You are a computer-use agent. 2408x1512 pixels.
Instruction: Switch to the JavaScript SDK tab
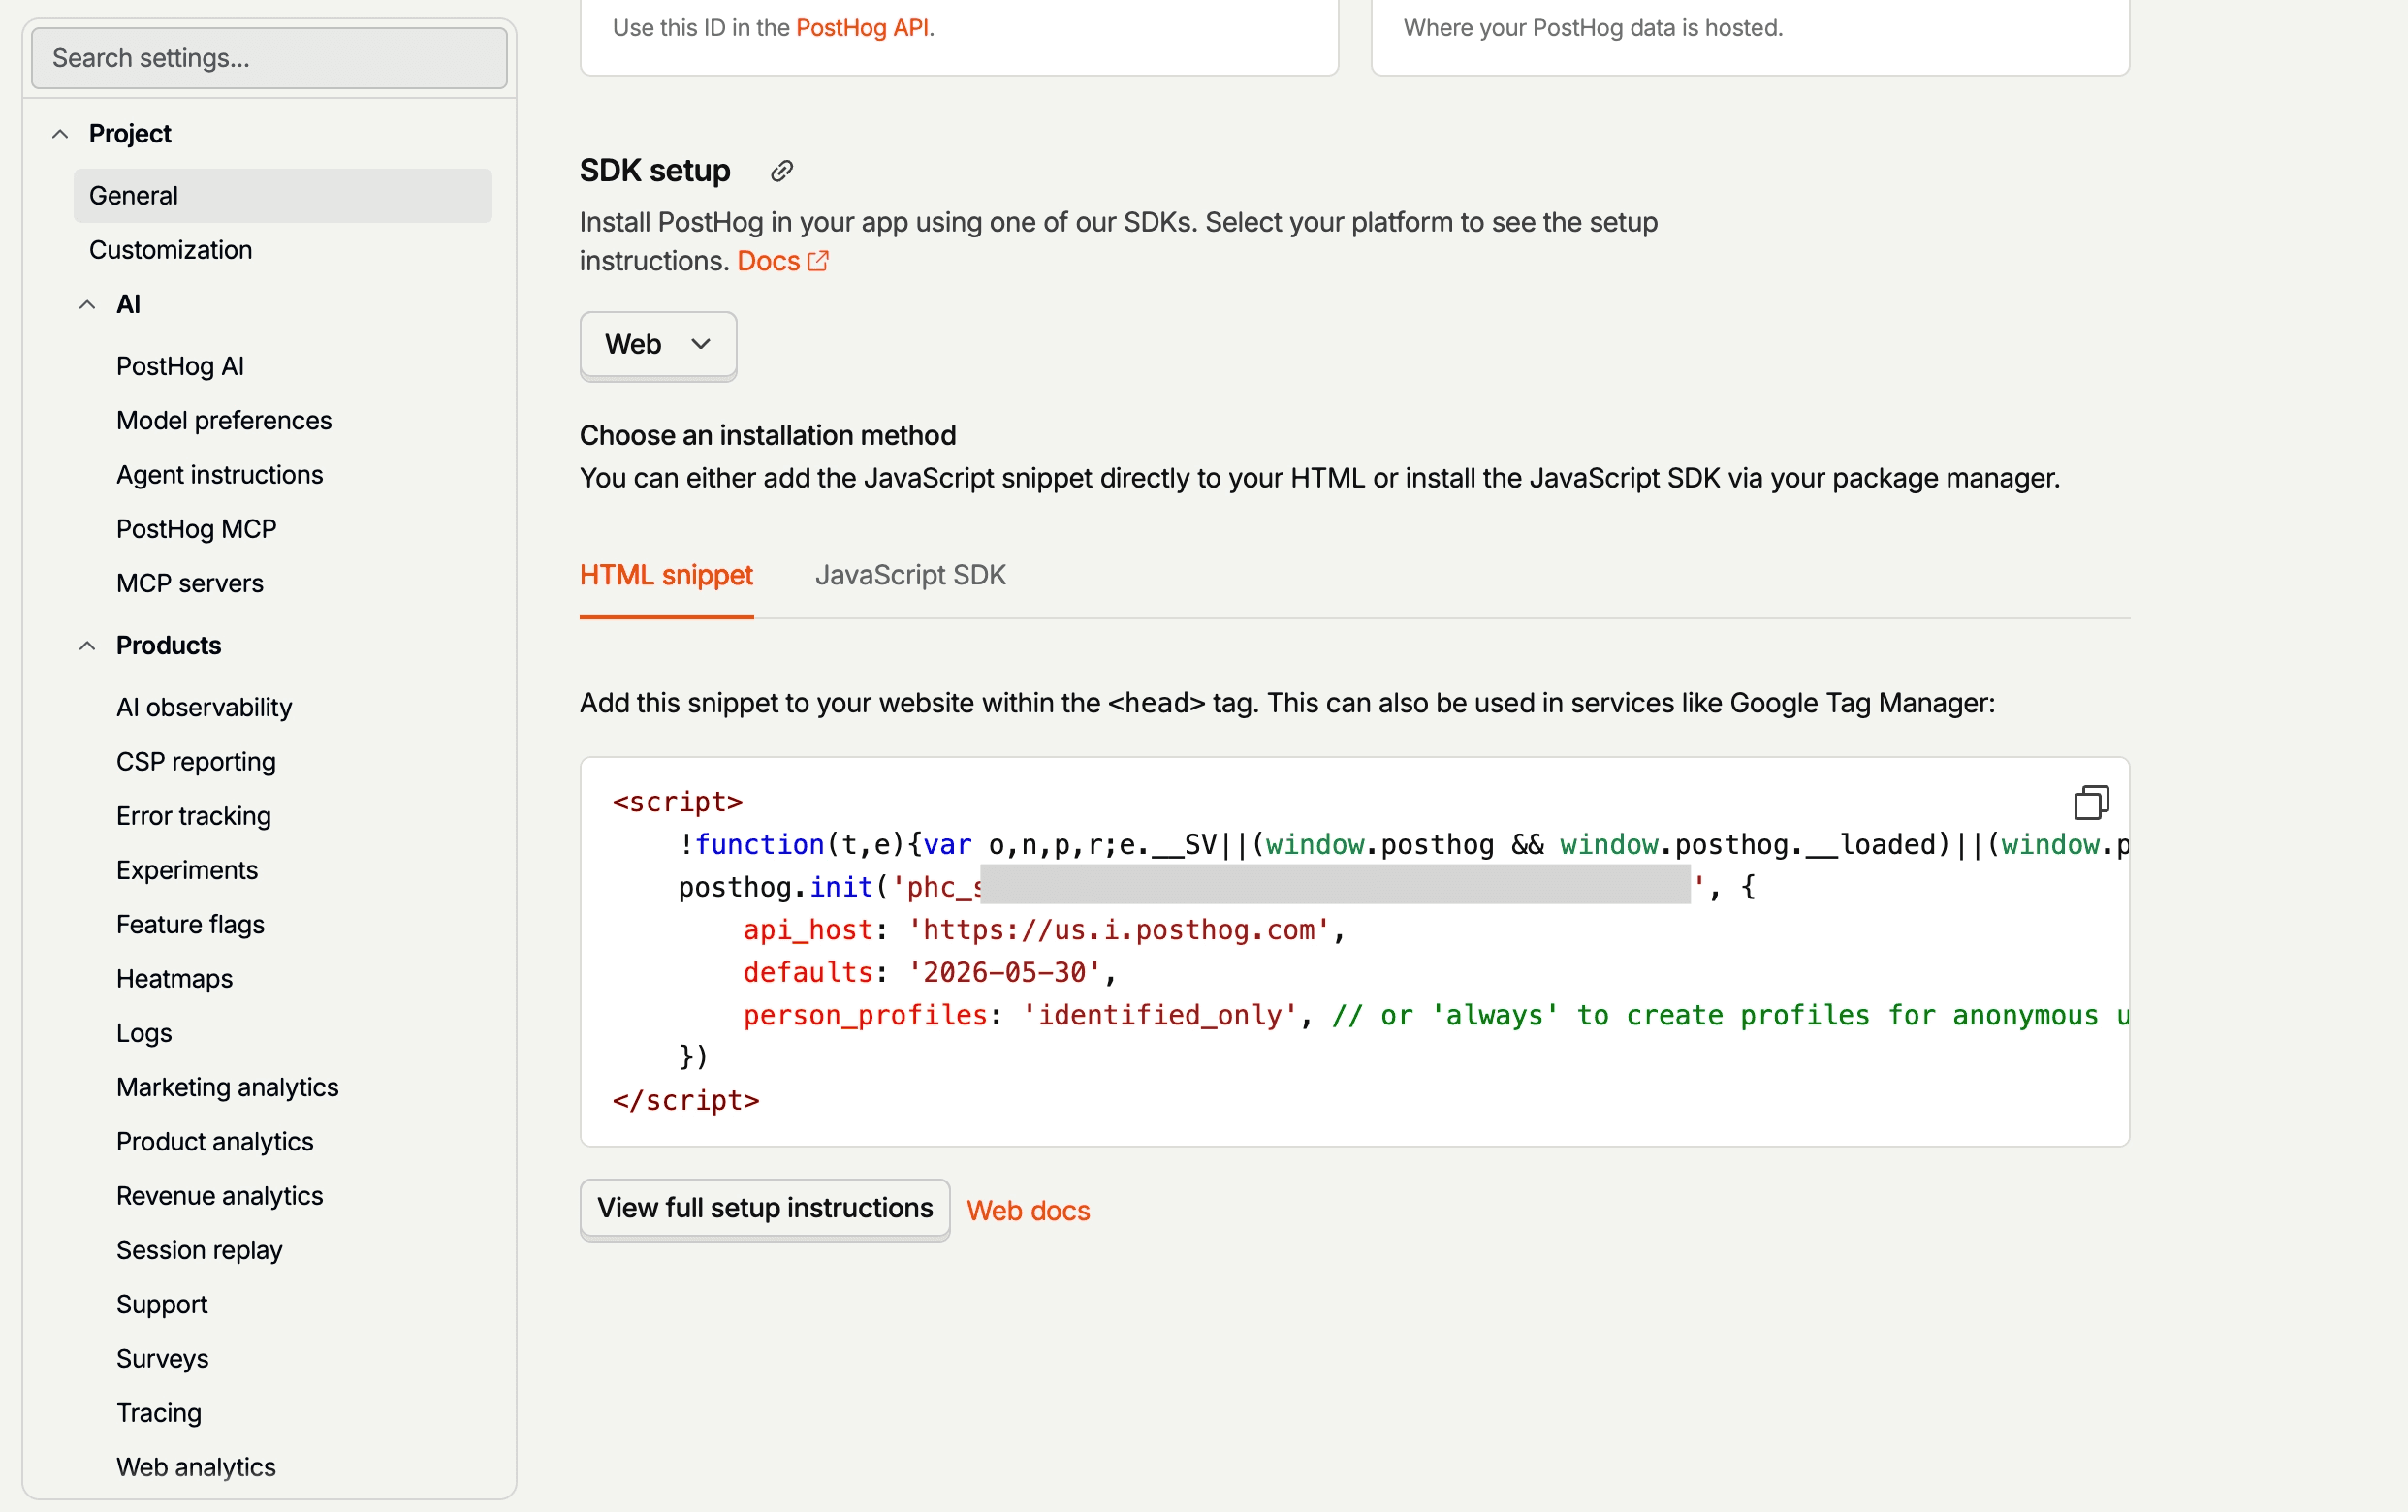click(x=910, y=575)
